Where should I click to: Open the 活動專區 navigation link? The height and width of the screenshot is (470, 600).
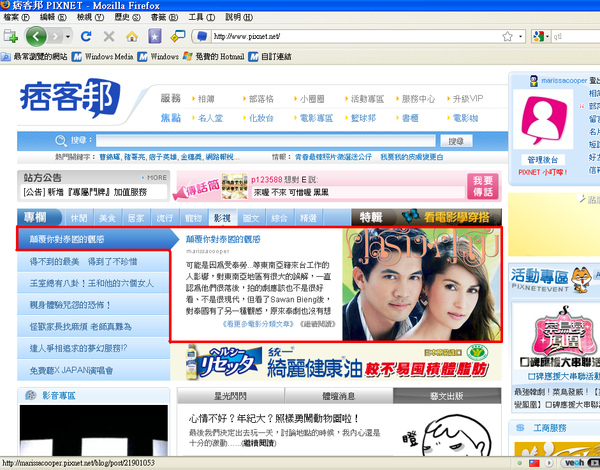367,99
